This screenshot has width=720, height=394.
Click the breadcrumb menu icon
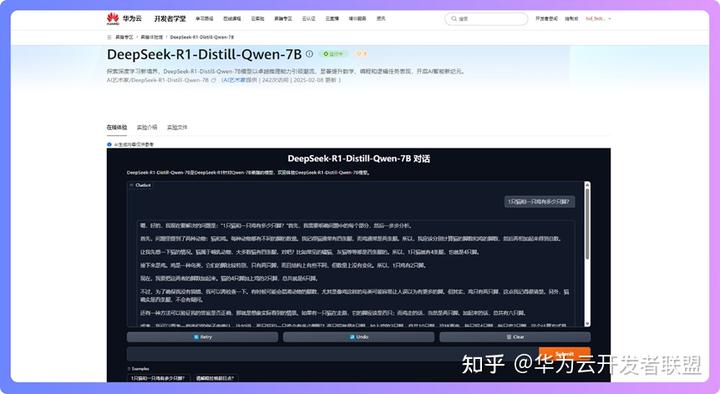pyautogui.click(x=109, y=37)
